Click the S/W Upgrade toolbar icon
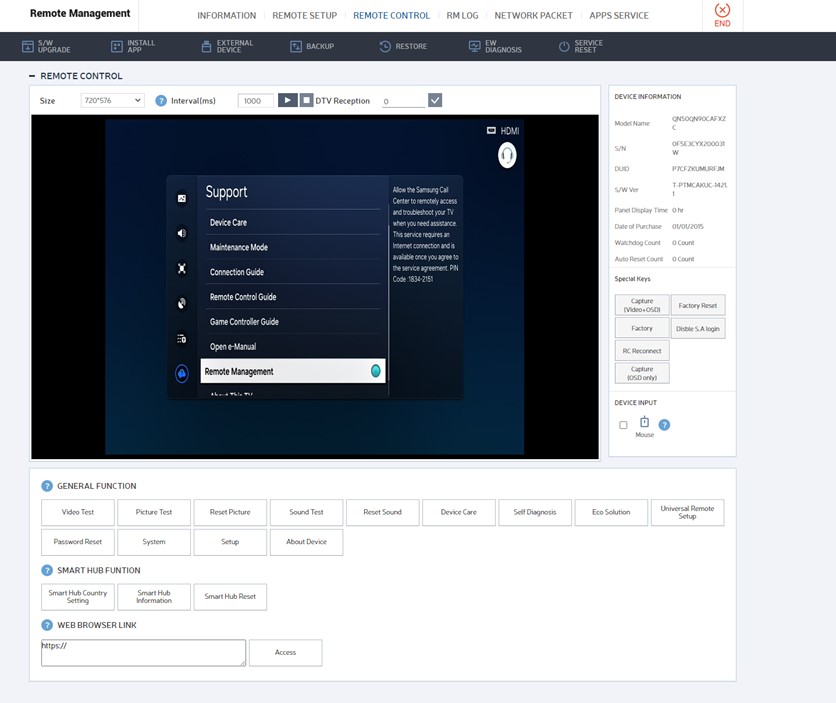This screenshot has height=703, width=836. pos(27,46)
